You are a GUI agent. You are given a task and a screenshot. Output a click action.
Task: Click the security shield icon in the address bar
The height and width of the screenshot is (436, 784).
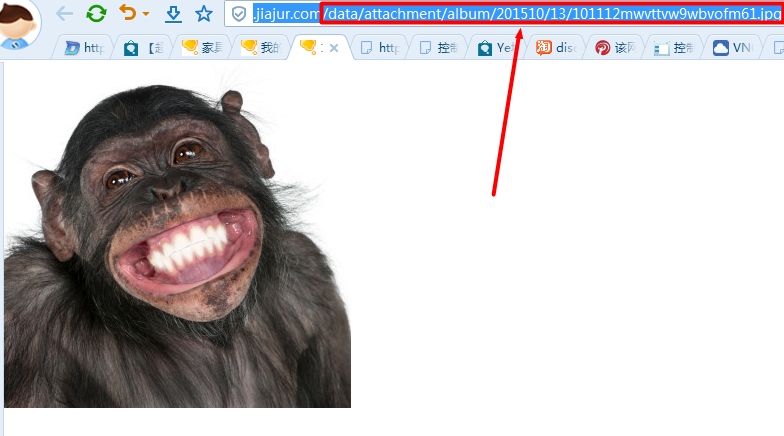[x=239, y=14]
